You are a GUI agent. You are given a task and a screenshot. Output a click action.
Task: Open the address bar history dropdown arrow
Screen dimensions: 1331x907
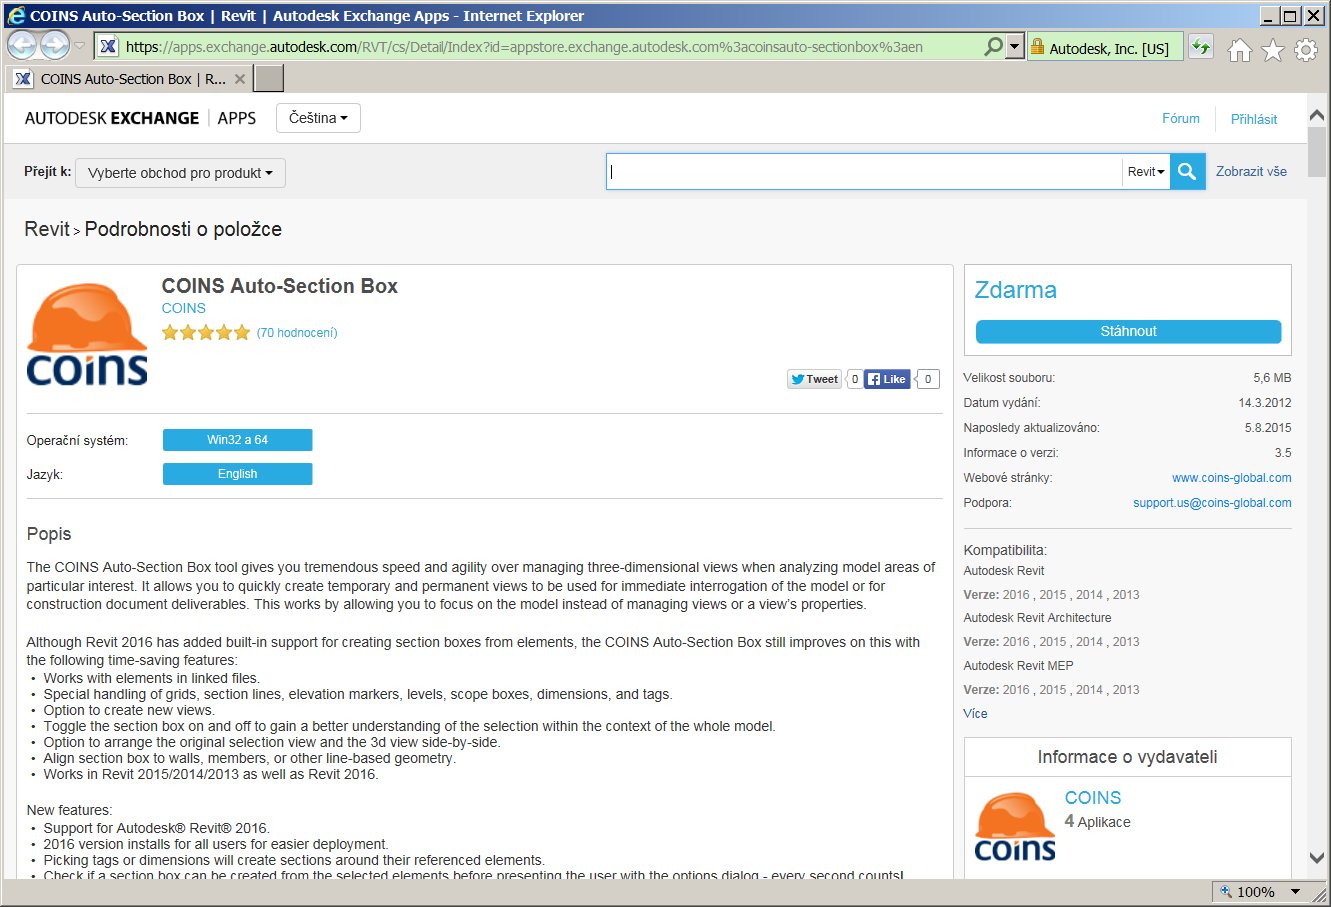tap(1015, 46)
